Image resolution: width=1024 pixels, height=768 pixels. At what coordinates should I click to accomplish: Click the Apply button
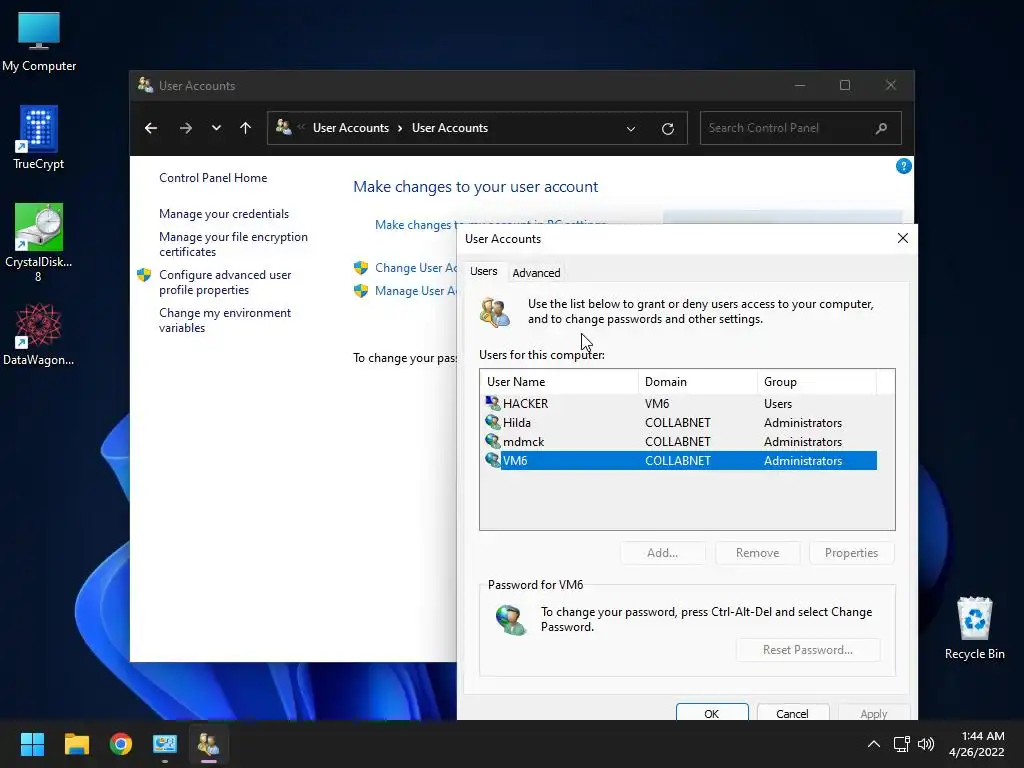click(x=873, y=713)
